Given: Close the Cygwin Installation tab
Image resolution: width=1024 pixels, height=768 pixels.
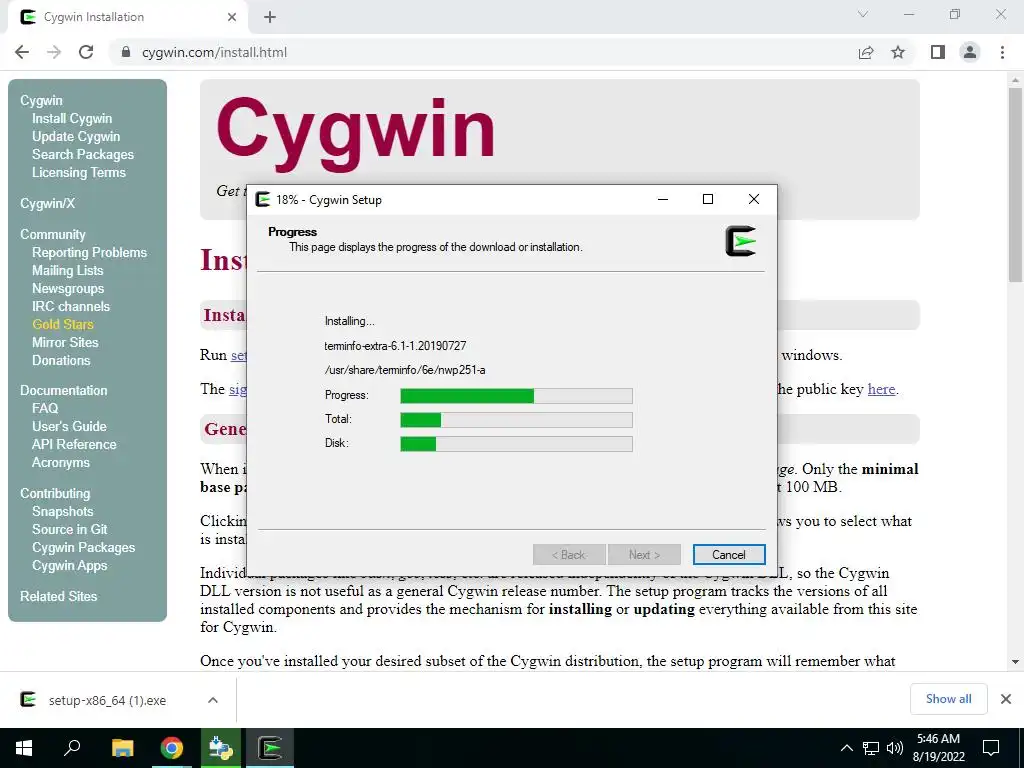Looking at the screenshot, I should tap(232, 17).
